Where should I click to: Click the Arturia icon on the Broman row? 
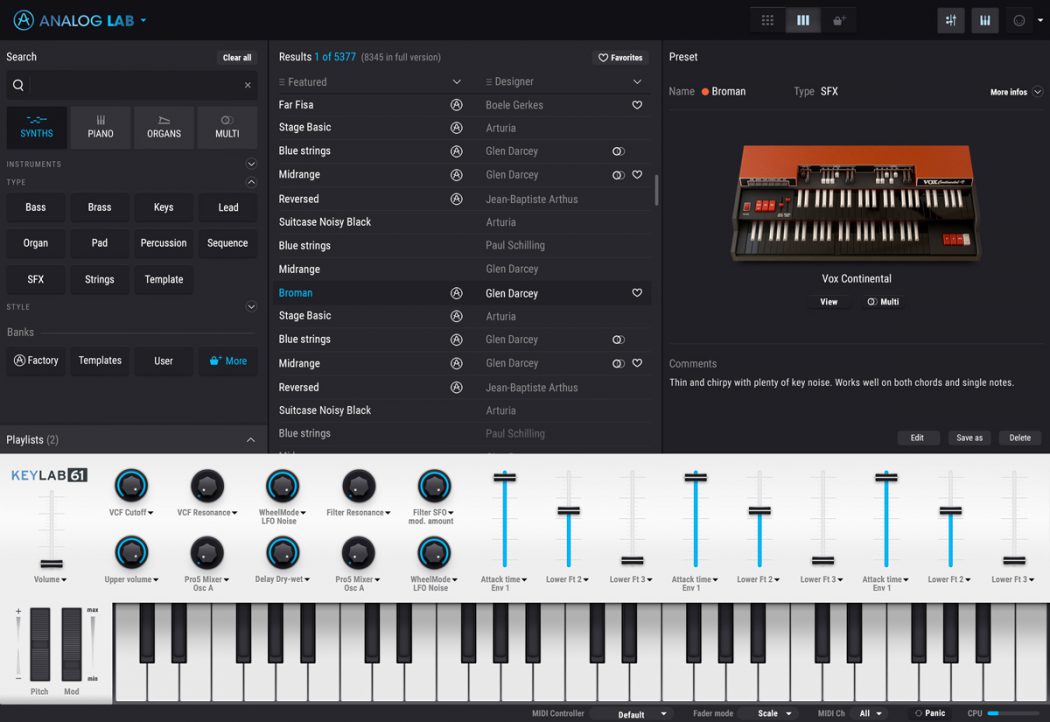457,293
